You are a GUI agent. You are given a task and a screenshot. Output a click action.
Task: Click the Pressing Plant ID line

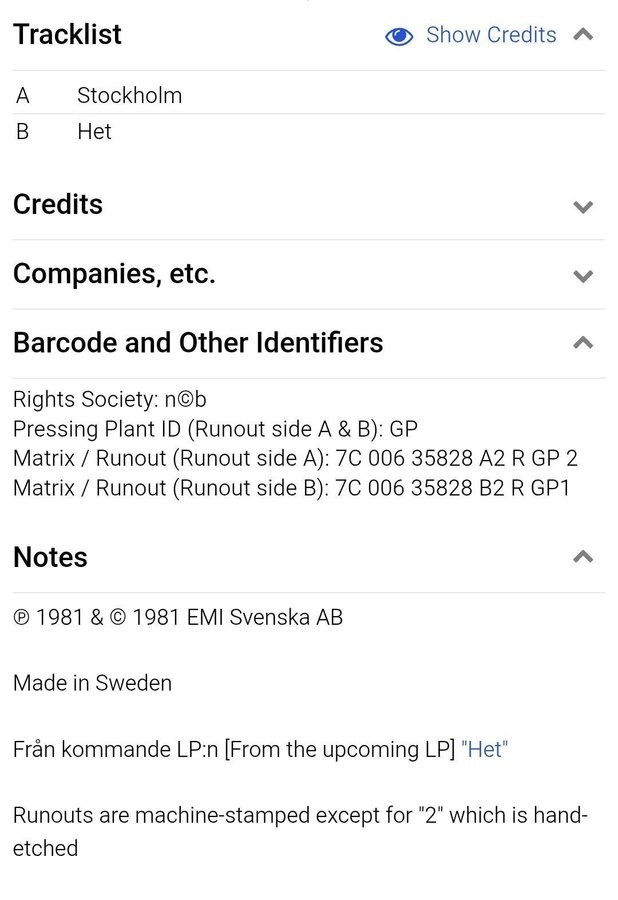click(x=215, y=429)
